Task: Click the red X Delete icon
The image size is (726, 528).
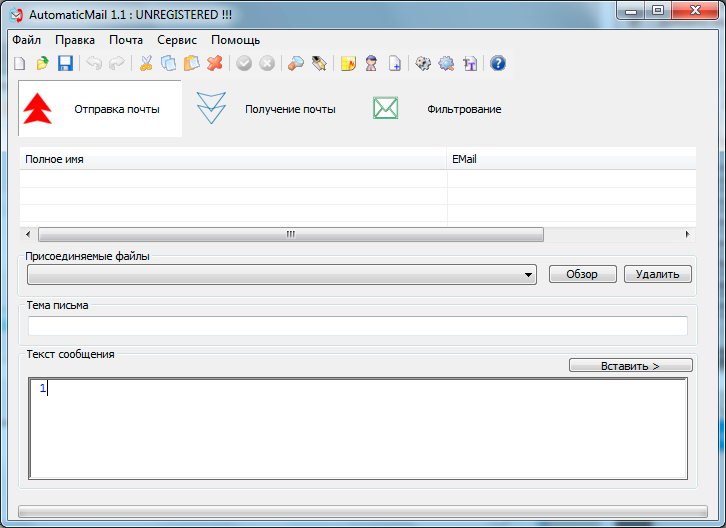Action: click(x=214, y=63)
